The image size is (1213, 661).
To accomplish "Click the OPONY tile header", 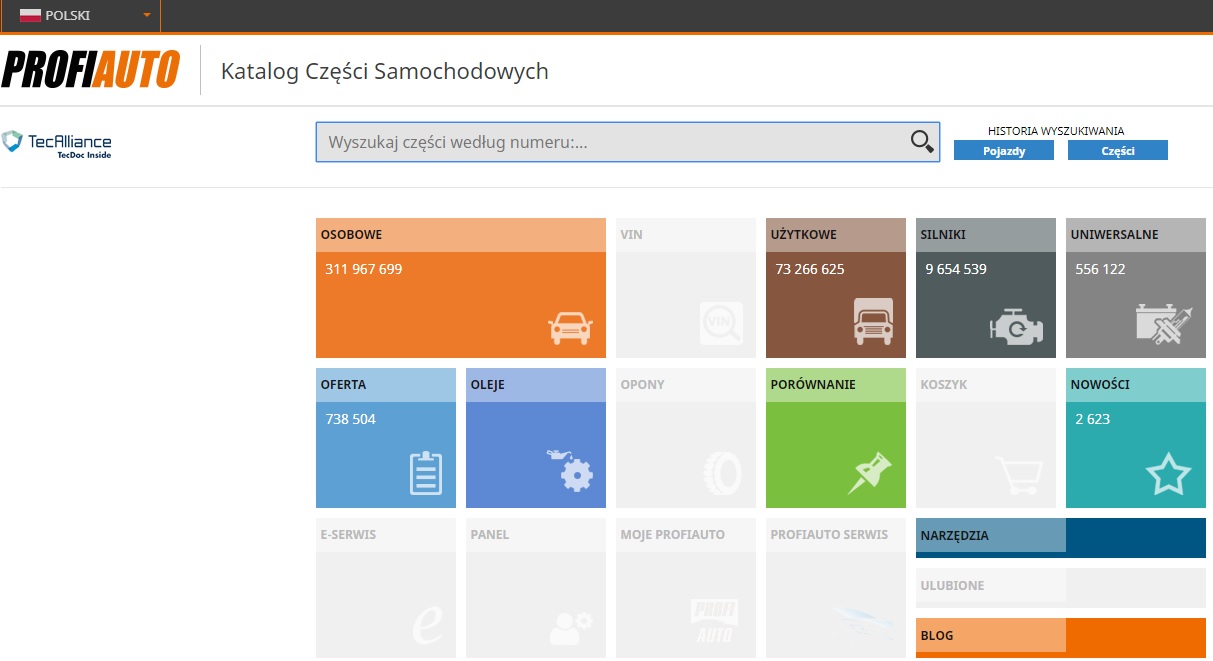I will 686,385.
